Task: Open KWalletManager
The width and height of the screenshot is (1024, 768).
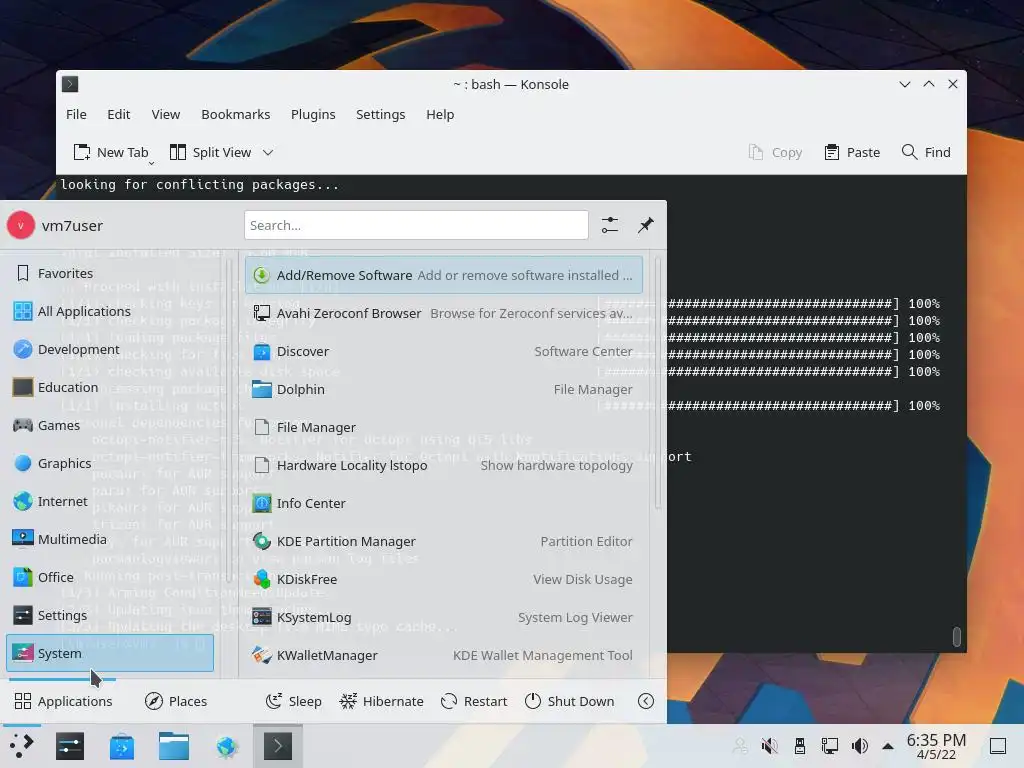Action: [443, 655]
